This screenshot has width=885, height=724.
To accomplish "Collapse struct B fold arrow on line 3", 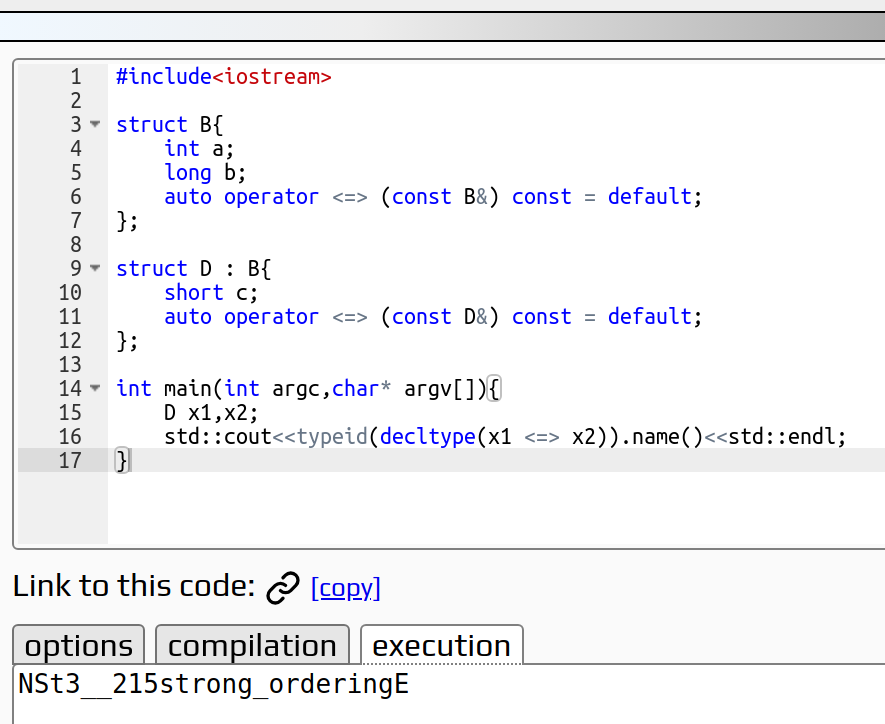I will pyautogui.click(x=95, y=124).
